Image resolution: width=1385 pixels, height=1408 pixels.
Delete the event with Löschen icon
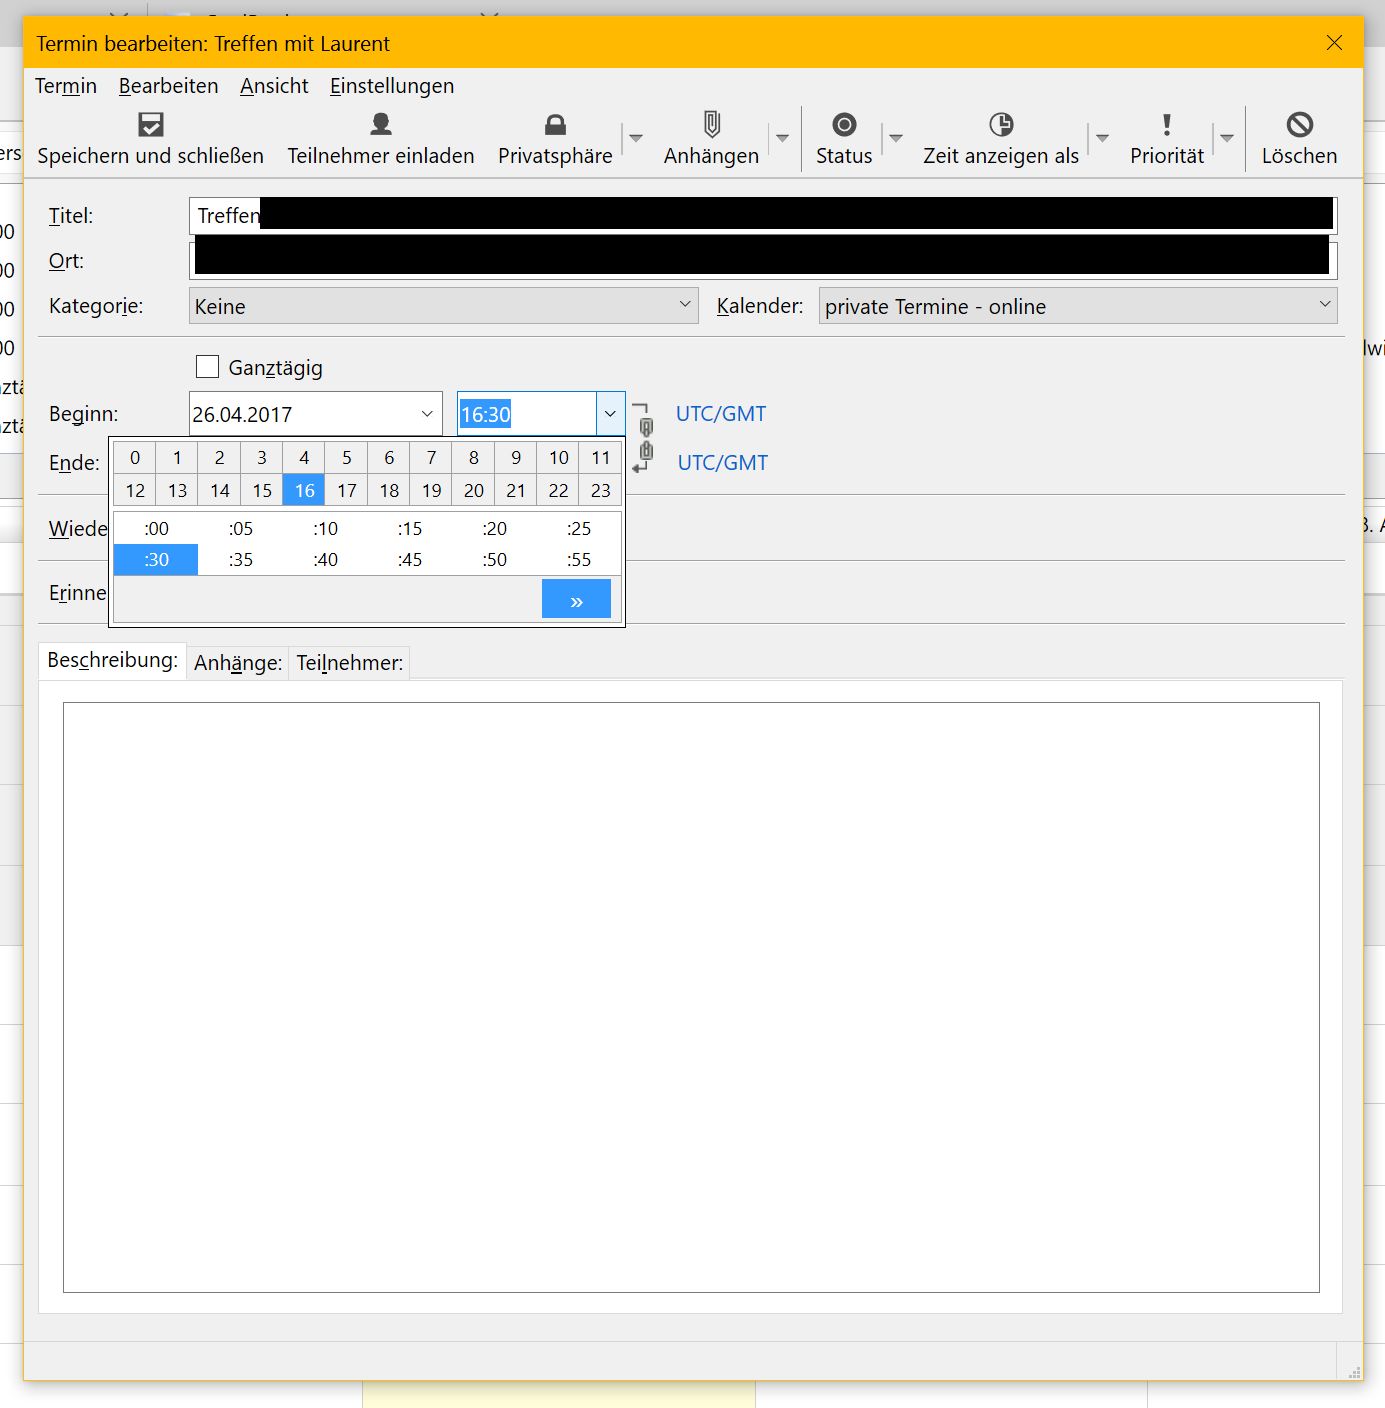click(x=1299, y=124)
